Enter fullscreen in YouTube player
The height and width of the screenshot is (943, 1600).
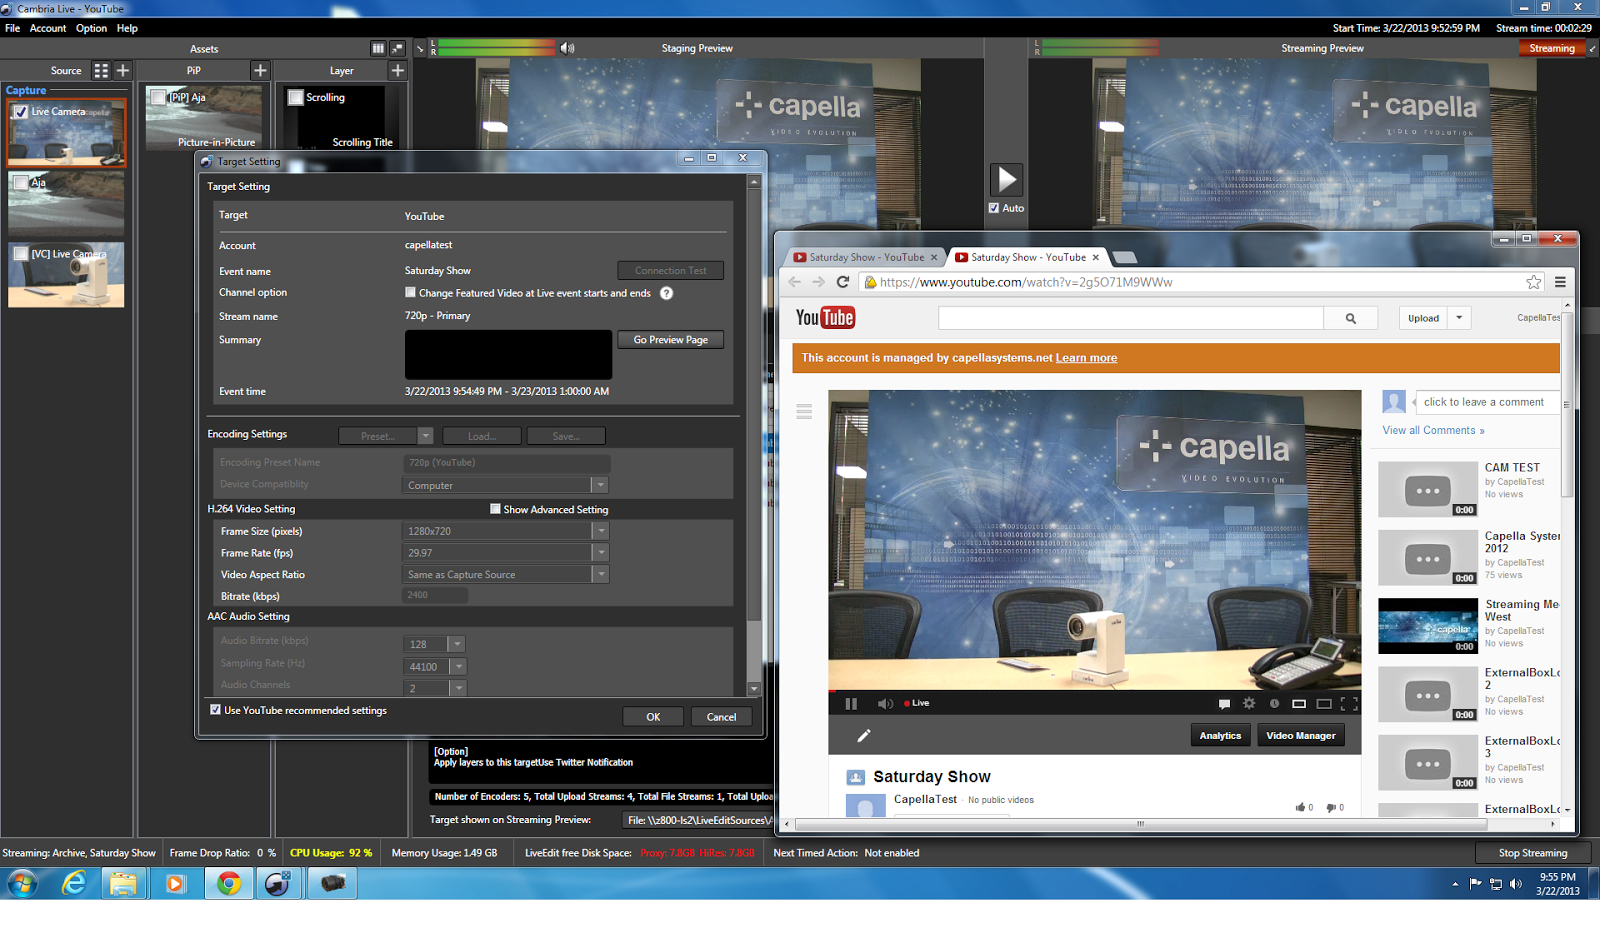[1349, 704]
